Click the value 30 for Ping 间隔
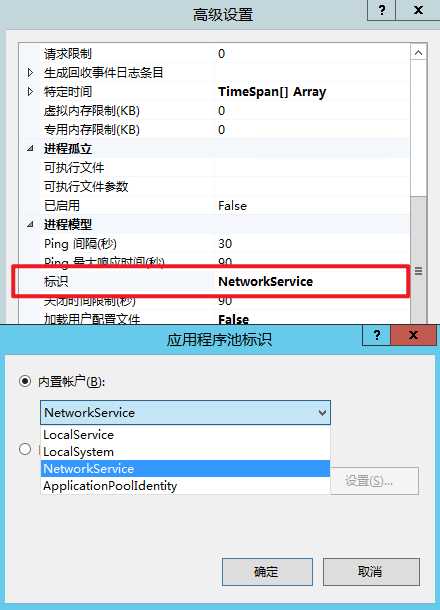 pos(225,244)
